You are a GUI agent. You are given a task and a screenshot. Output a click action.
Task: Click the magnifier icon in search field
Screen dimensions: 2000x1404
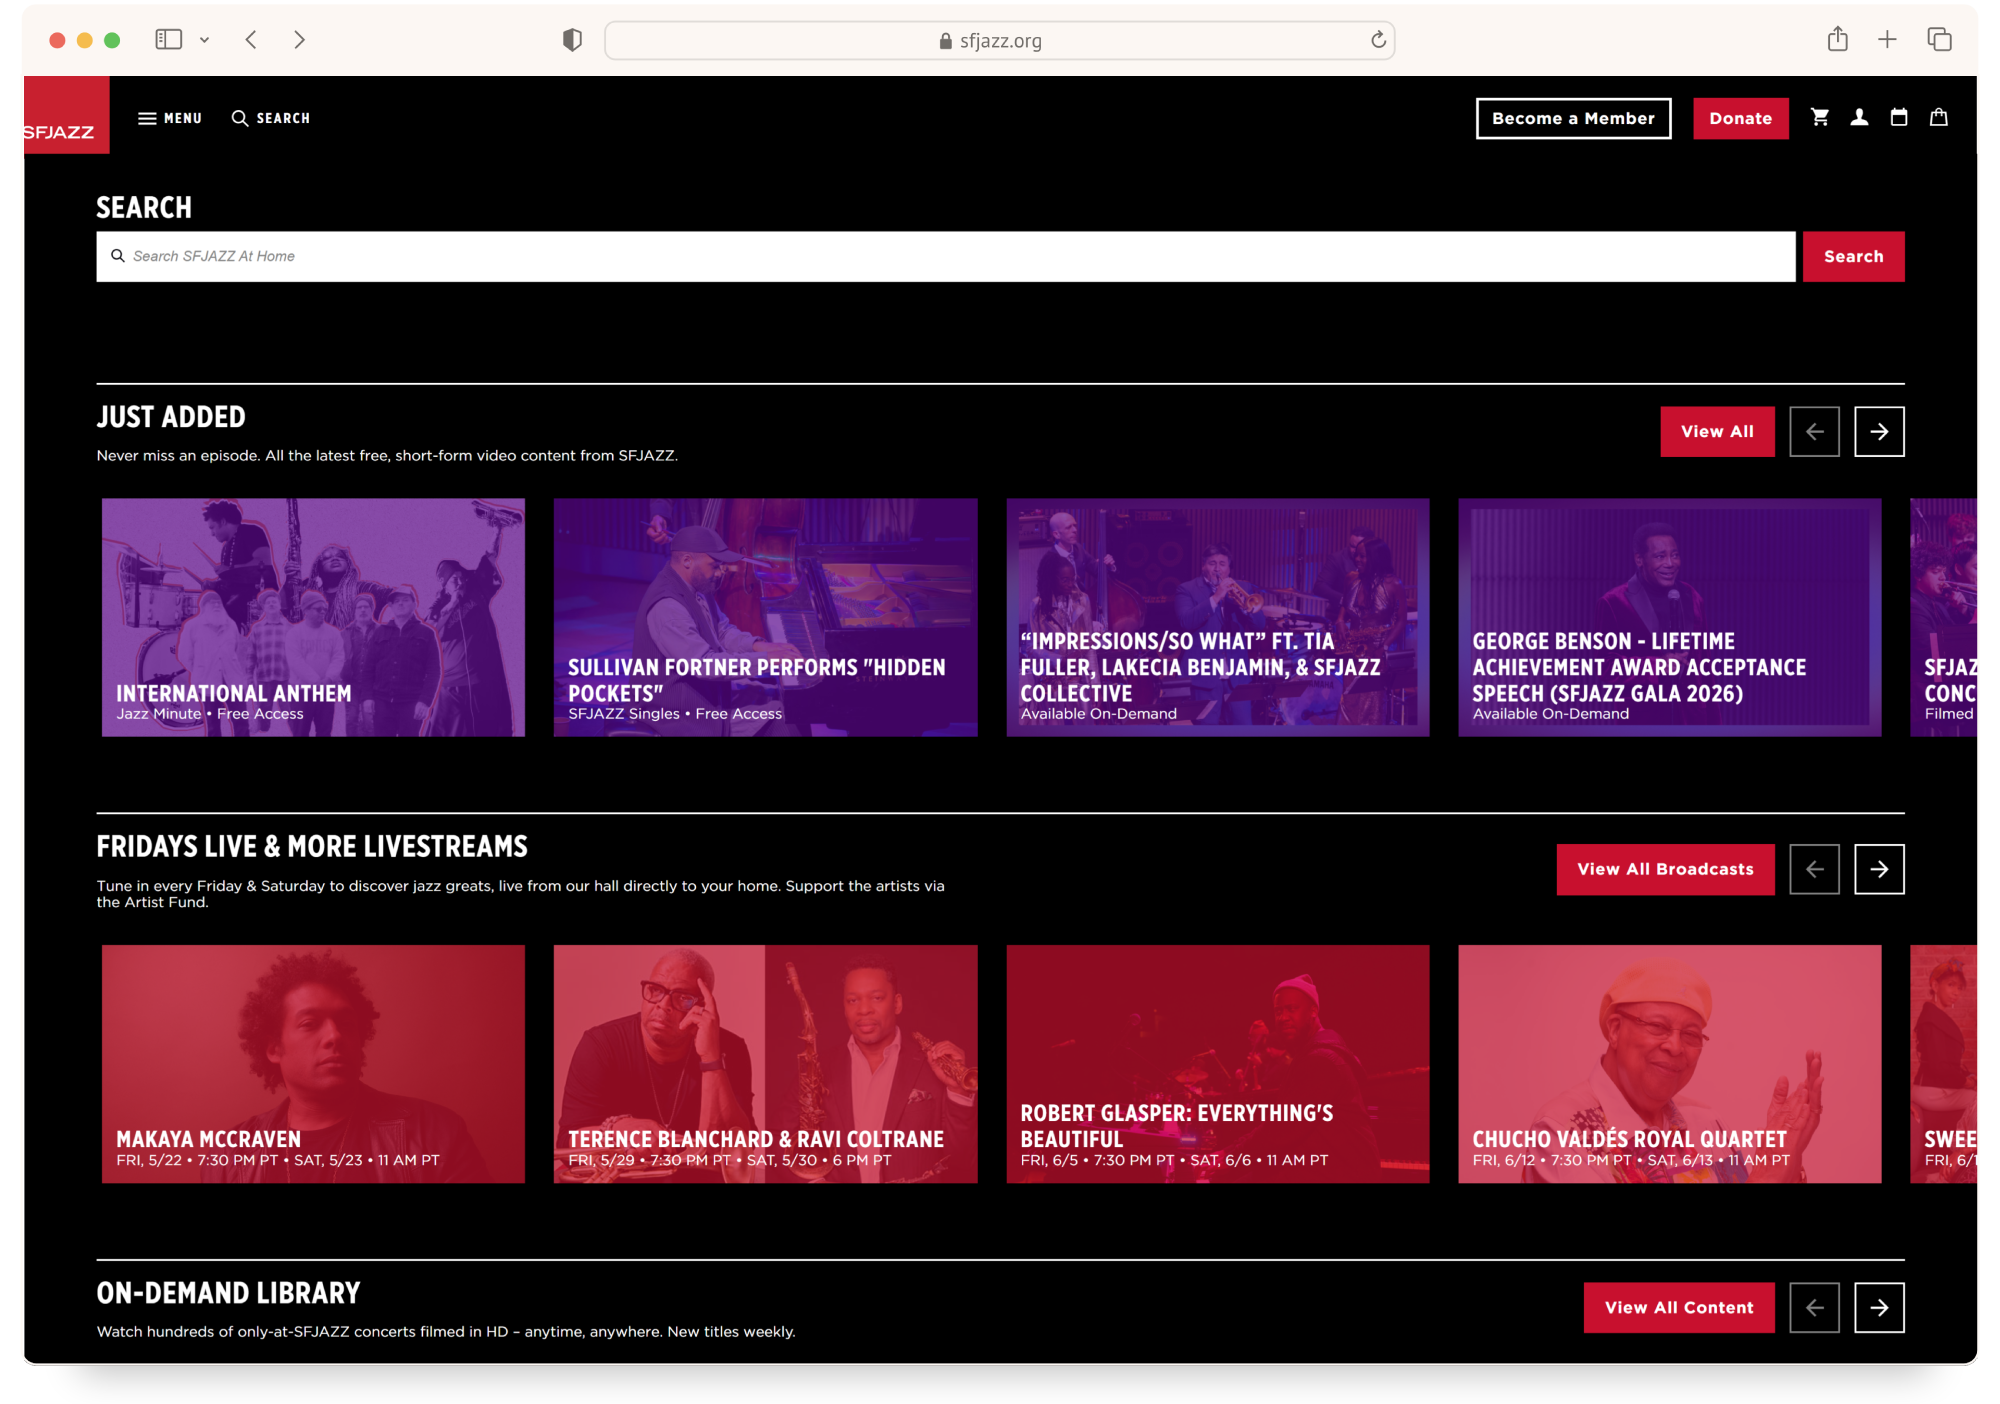point(117,256)
